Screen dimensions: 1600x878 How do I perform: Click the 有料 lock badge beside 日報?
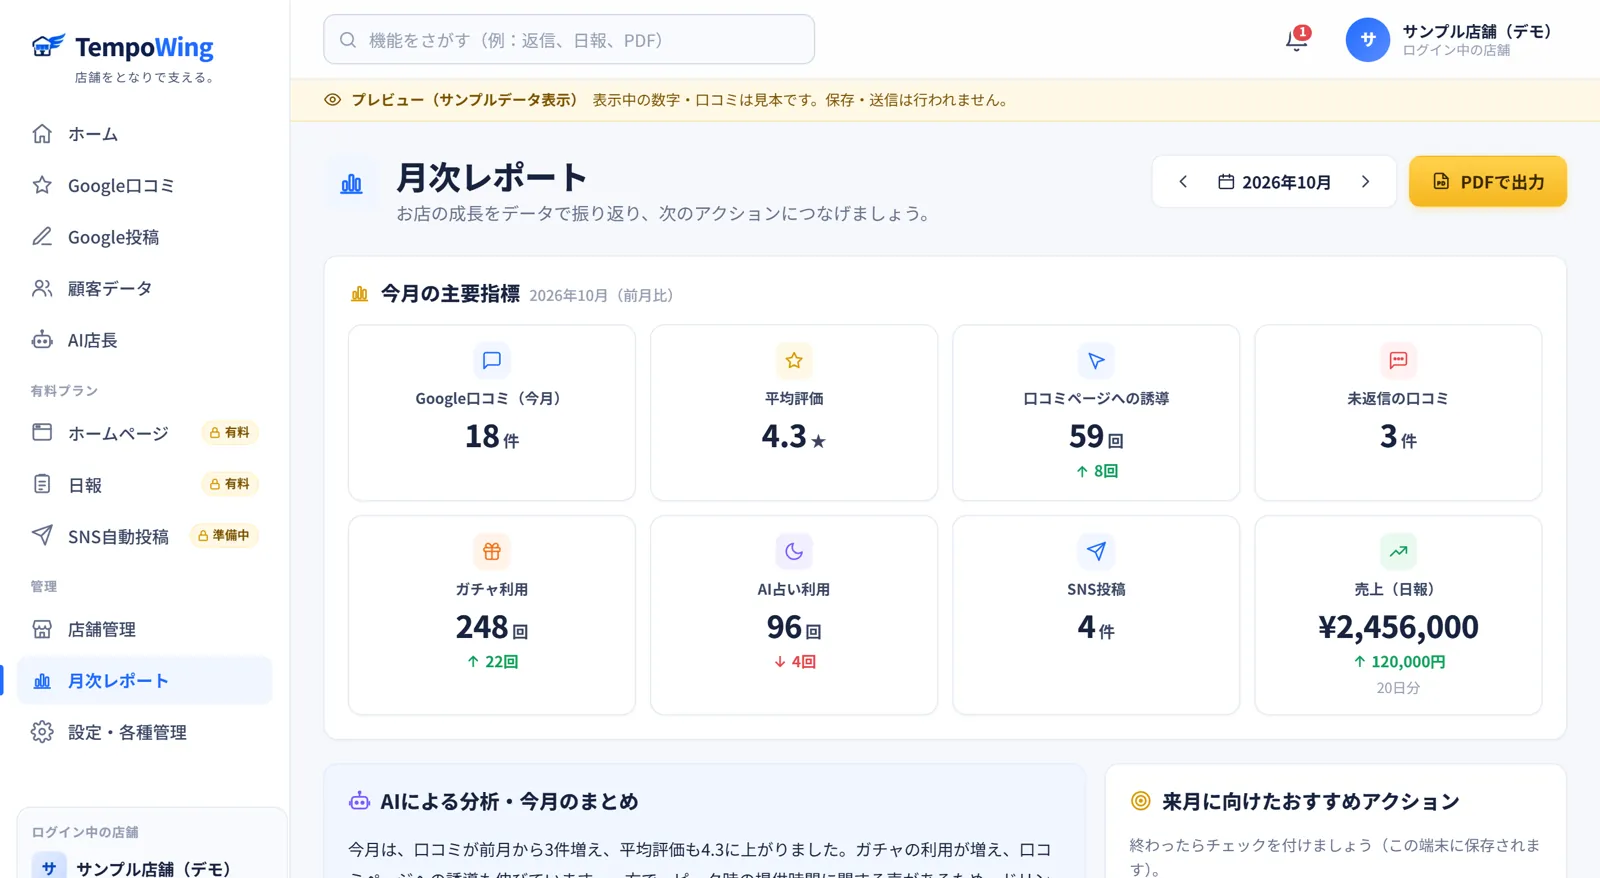[229, 484]
